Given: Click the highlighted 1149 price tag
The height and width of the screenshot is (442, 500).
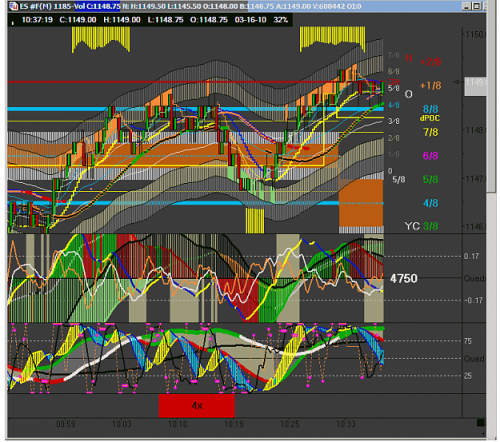Looking at the screenshot, I should pyautogui.click(x=475, y=86).
